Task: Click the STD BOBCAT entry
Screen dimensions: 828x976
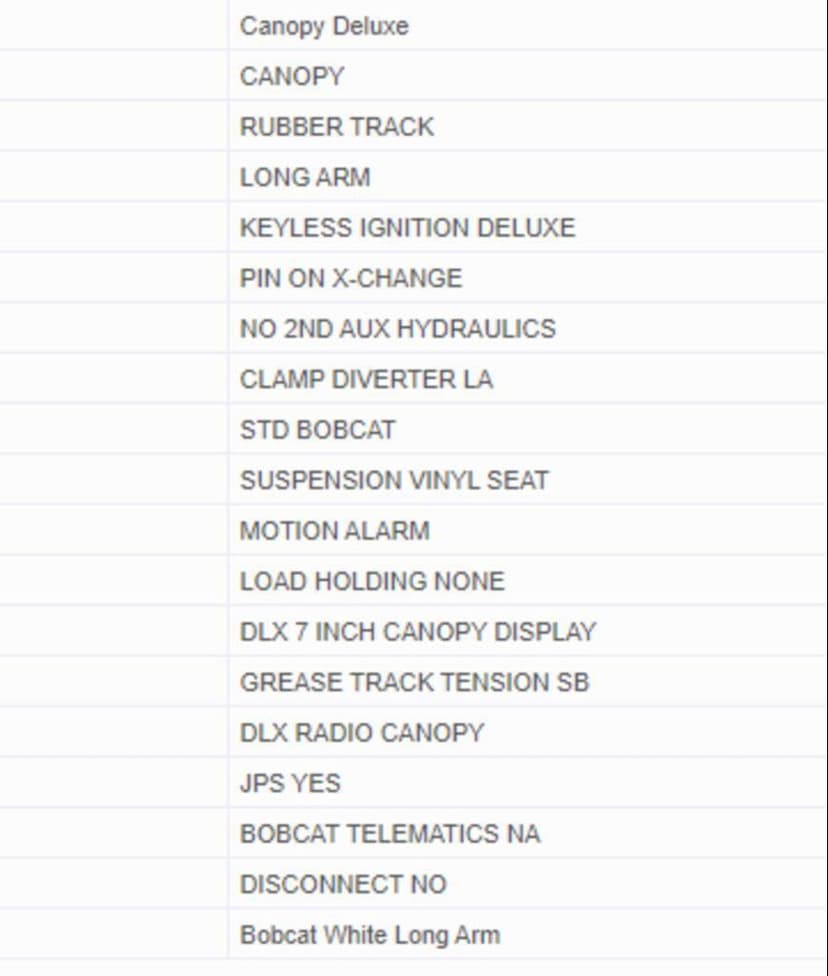Action: coord(317,430)
